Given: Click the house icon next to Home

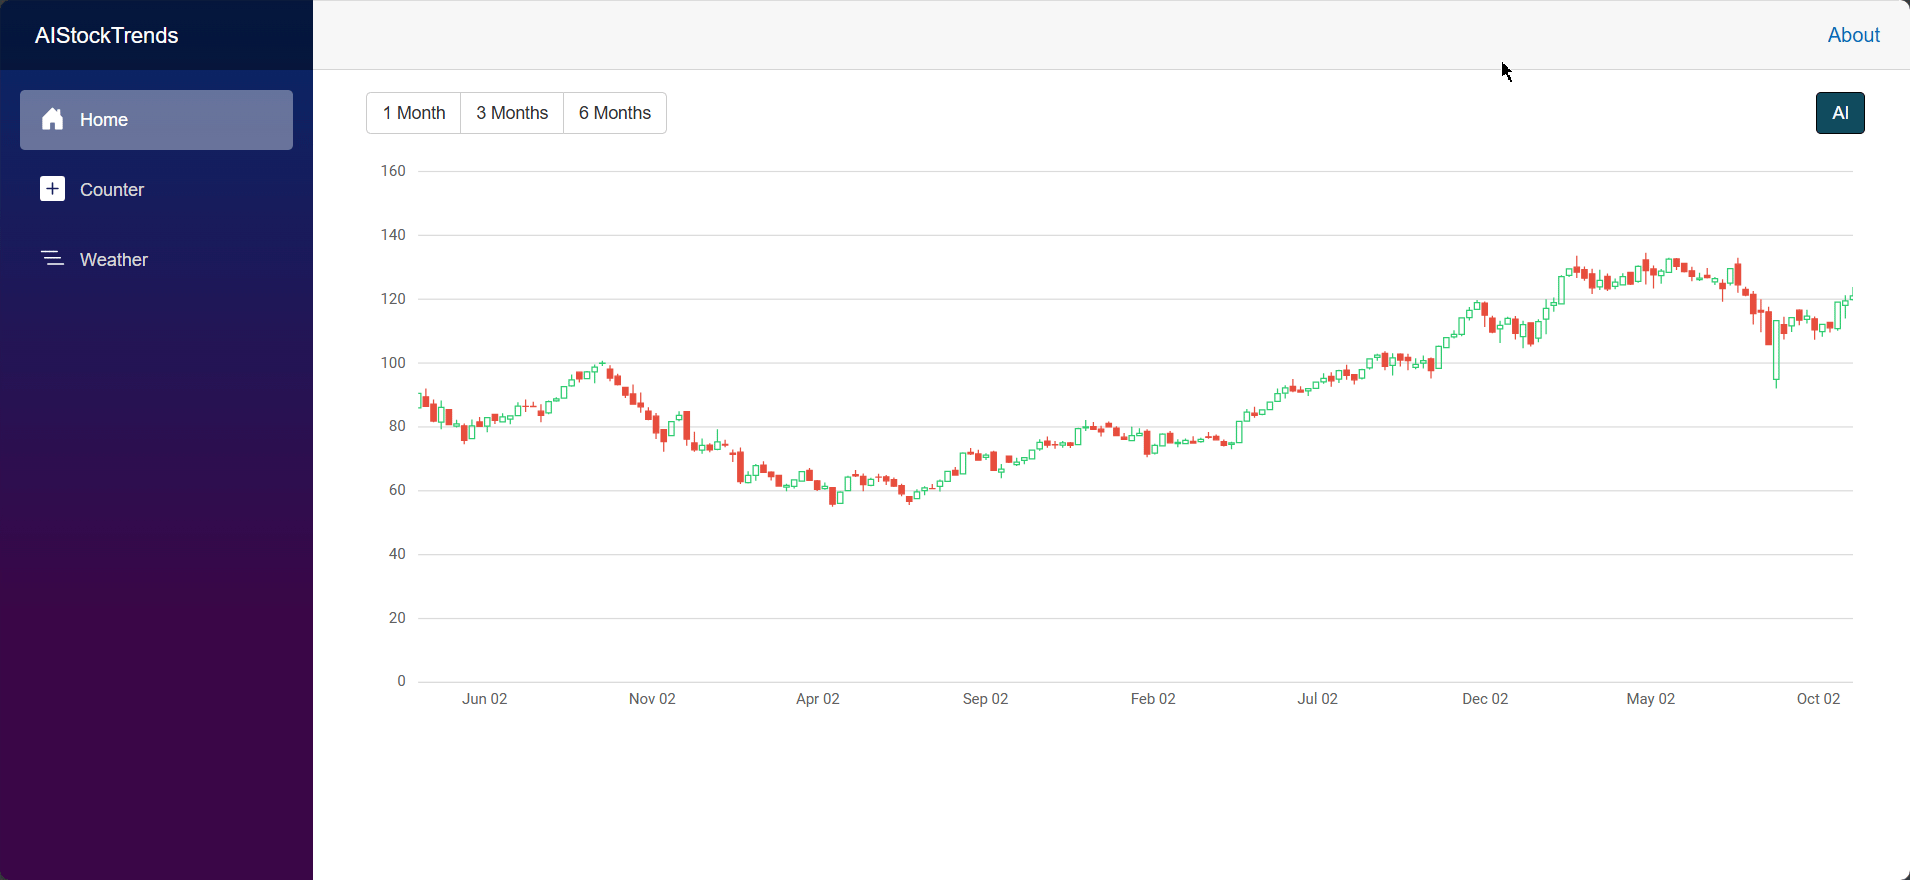Looking at the screenshot, I should click(x=53, y=120).
